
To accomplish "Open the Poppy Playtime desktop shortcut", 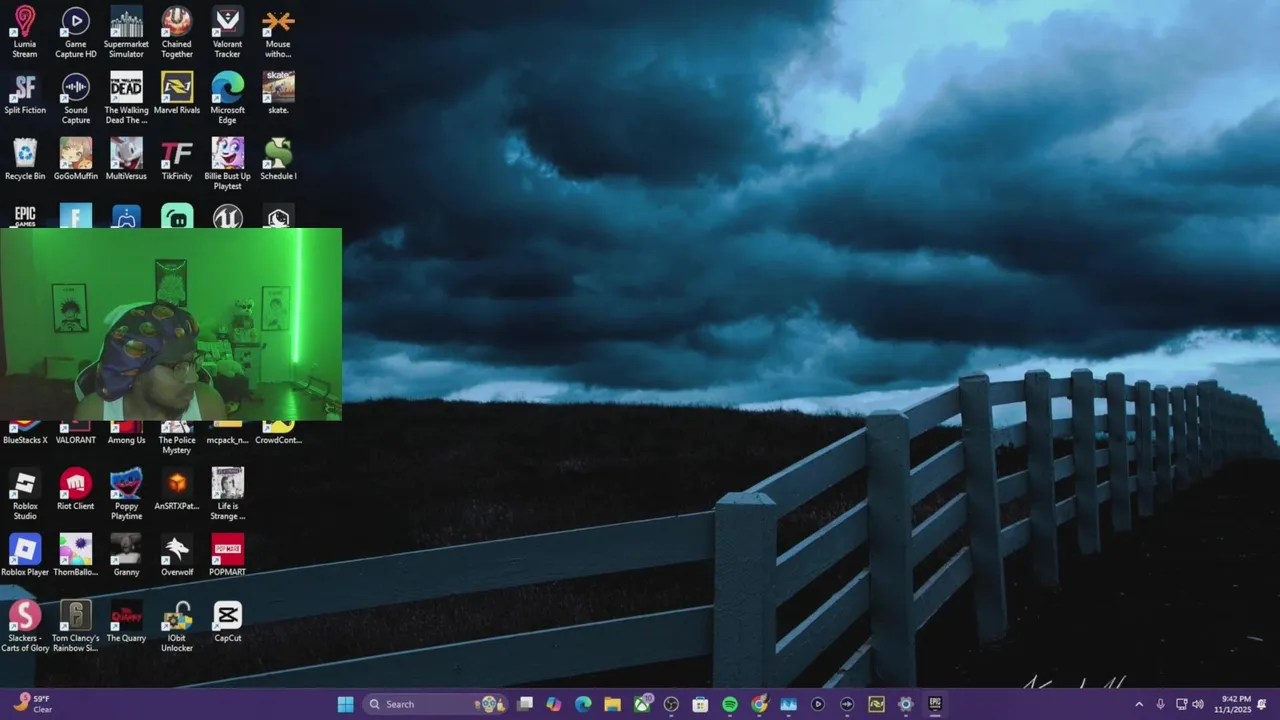I will [126, 494].
